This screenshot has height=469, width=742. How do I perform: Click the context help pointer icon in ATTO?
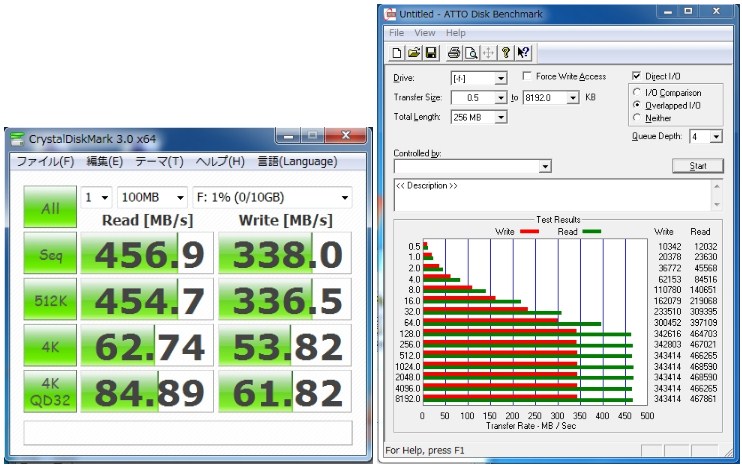pos(523,53)
